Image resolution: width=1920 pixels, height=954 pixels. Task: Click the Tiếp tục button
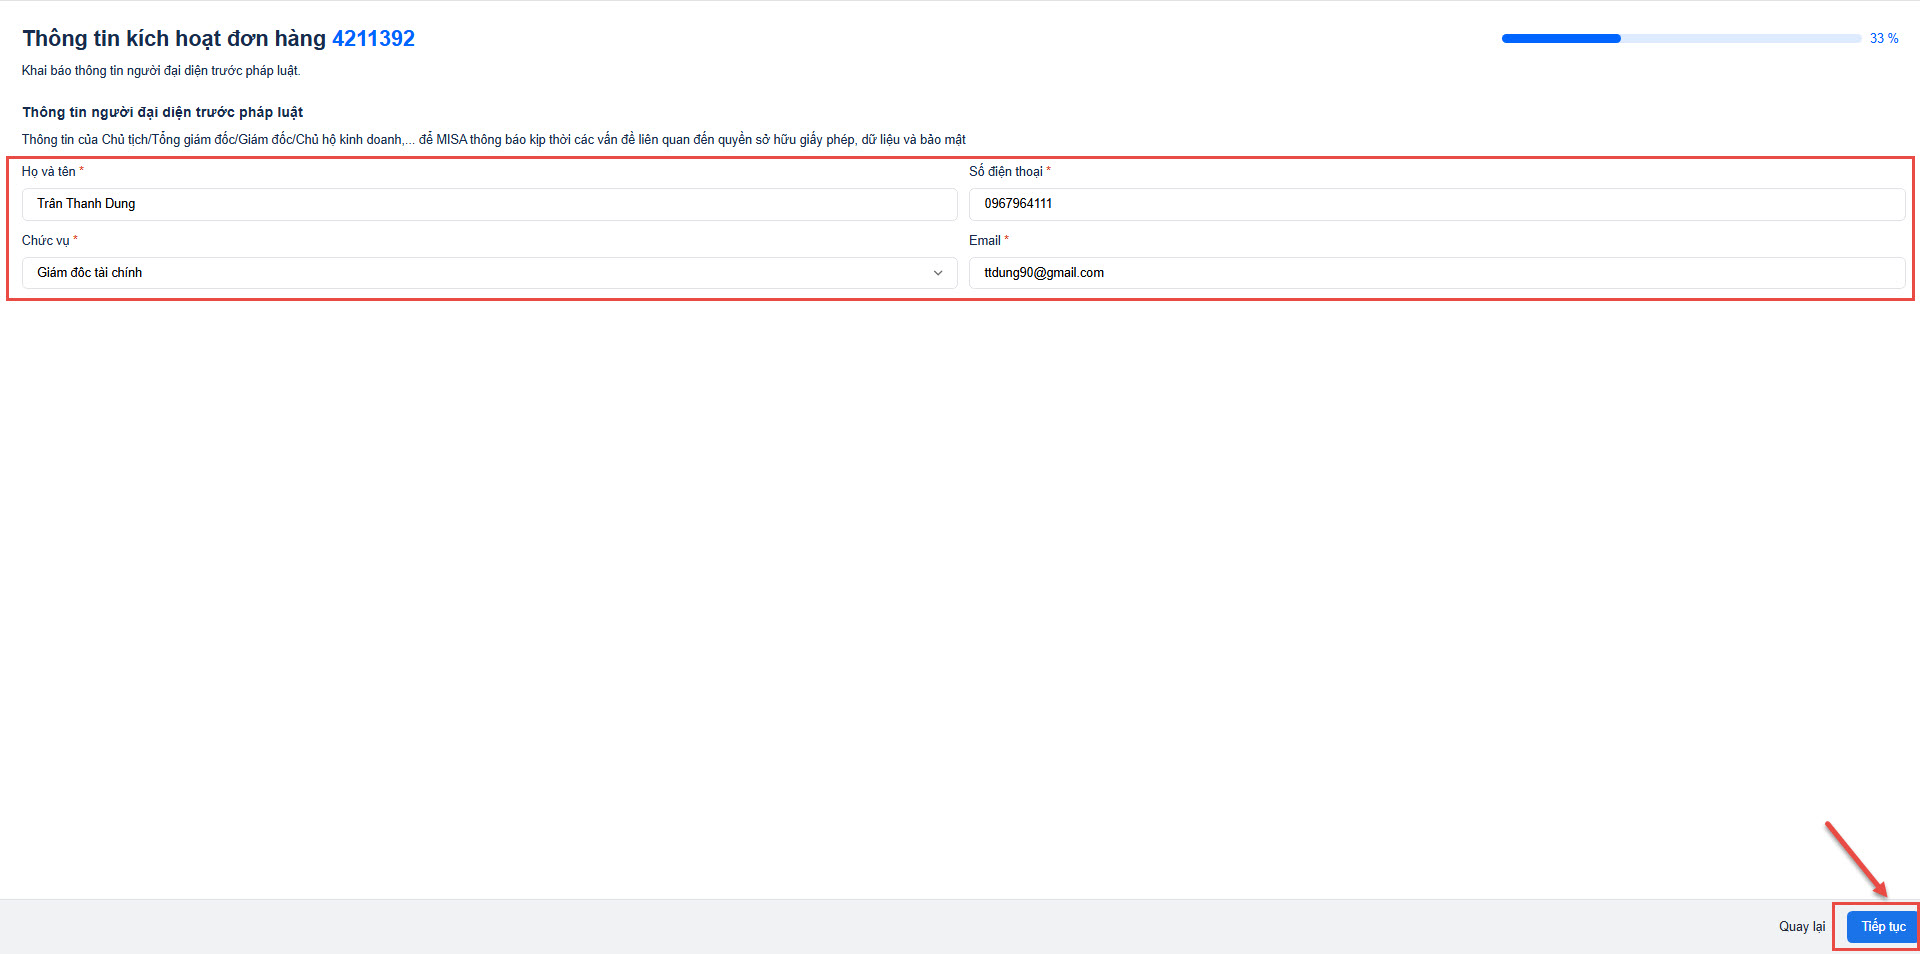click(1882, 927)
